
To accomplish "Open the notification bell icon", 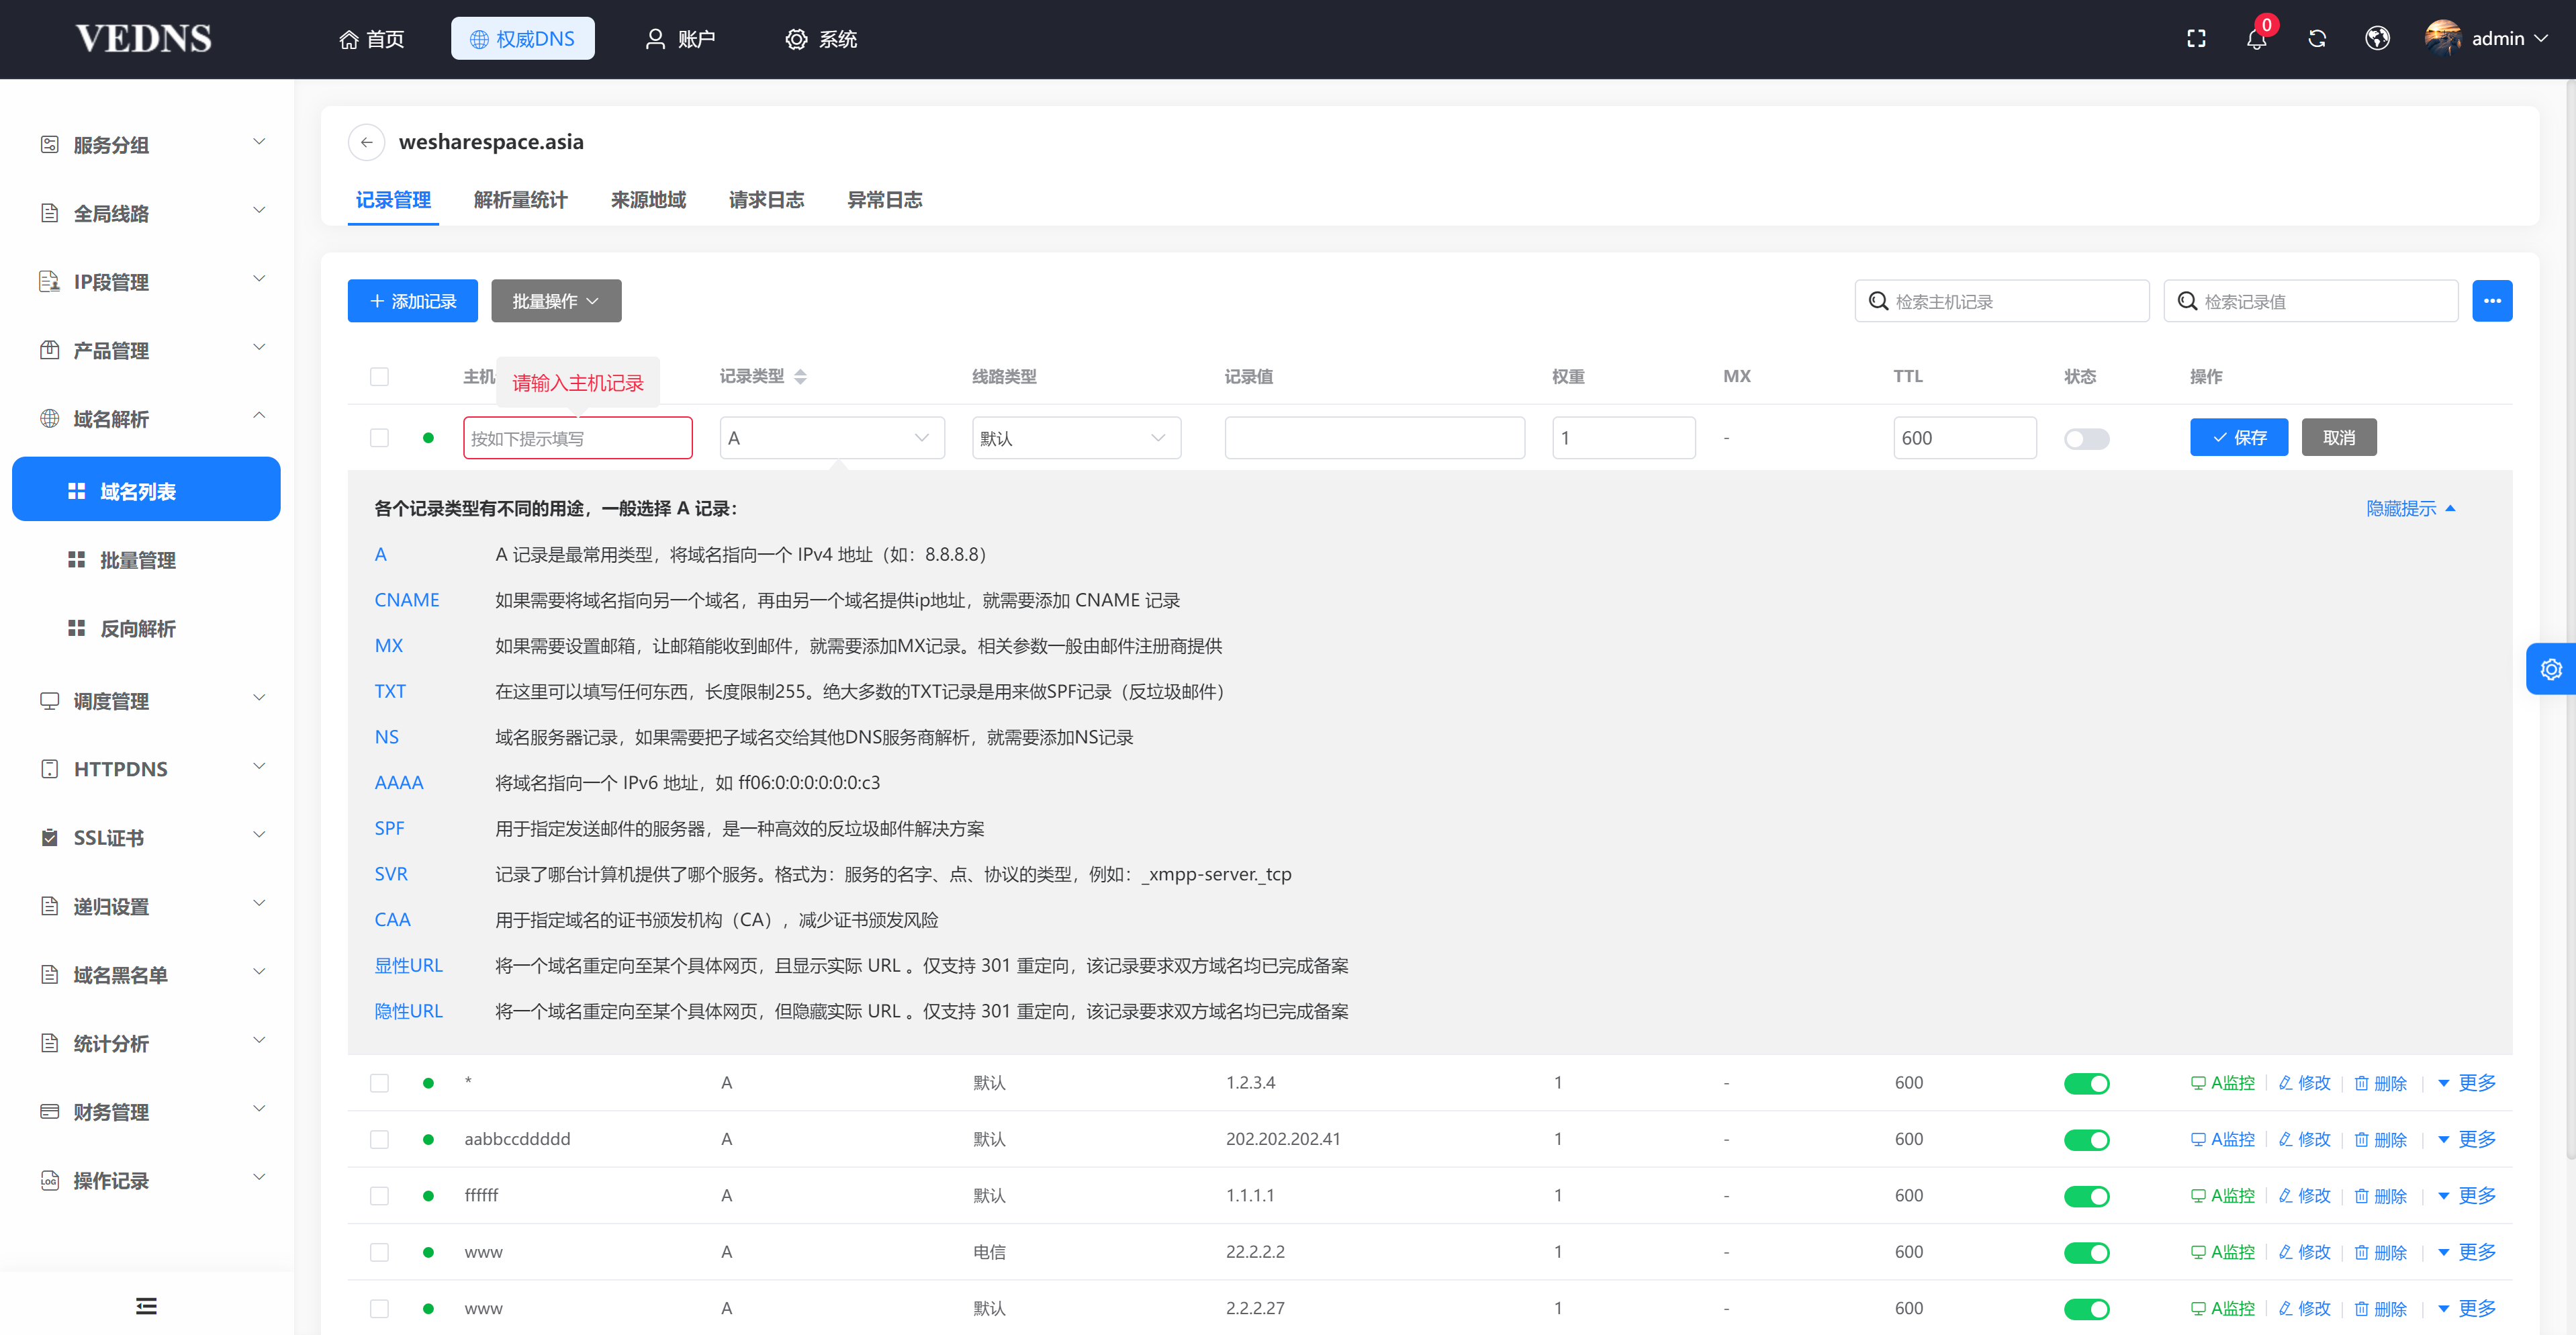I will [2256, 39].
